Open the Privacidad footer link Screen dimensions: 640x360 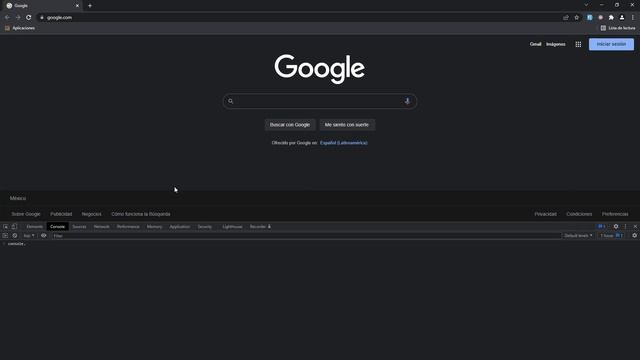[x=545, y=214]
